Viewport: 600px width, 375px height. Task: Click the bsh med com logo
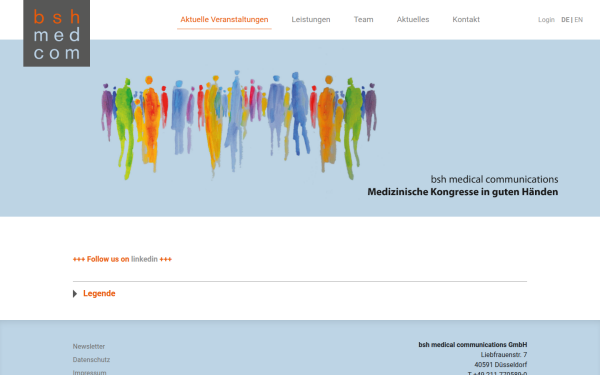pos(57,33)
